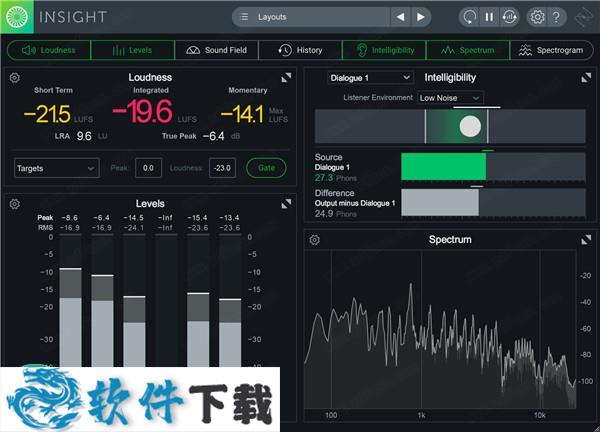
Task: Pause the metering
Action: pyautogui.click(x=489, y=17)
